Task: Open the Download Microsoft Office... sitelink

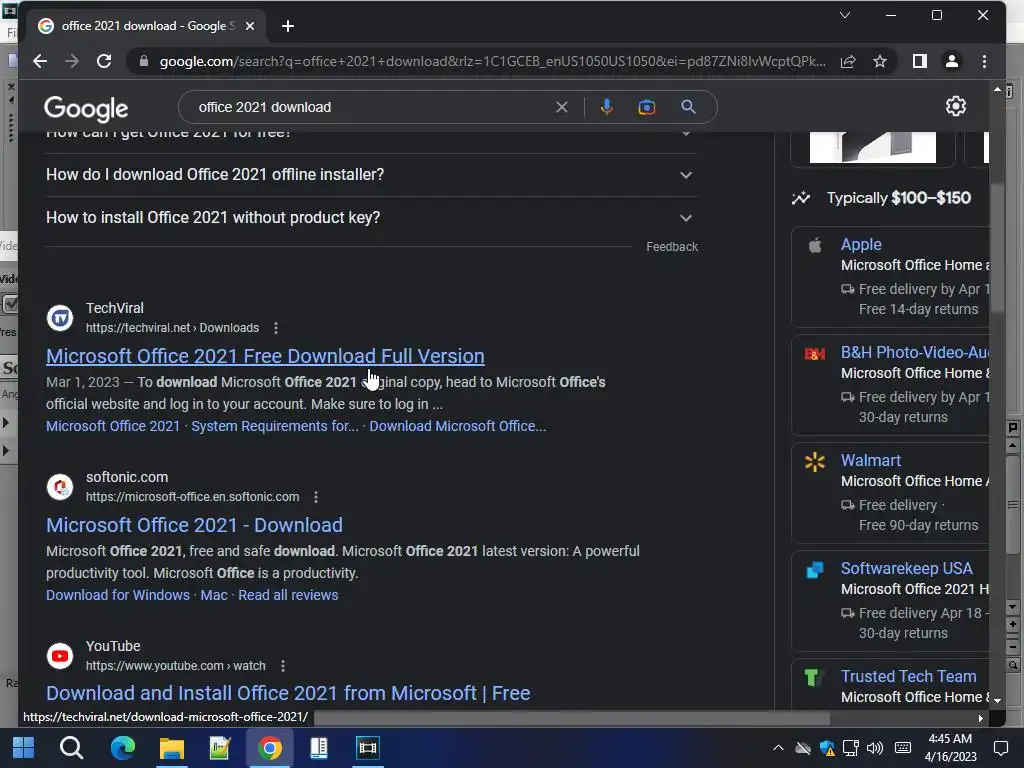Action: [x=458, y=426]
